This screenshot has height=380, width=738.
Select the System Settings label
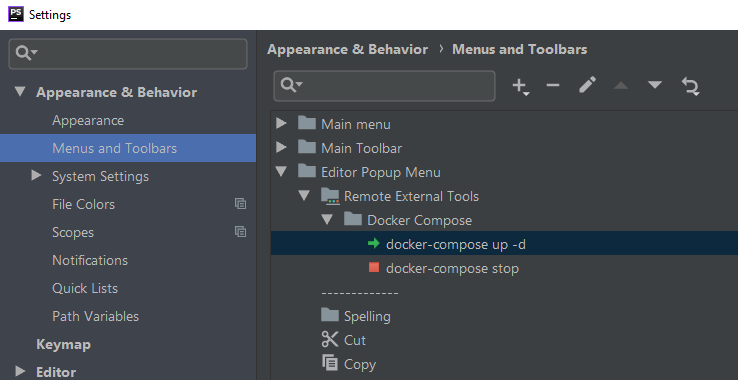pos(100,176)
